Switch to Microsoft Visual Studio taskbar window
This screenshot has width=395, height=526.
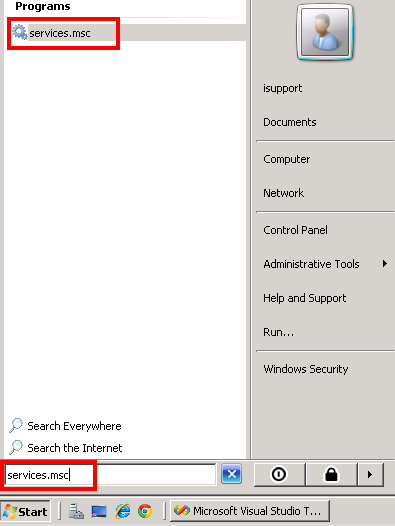click(250, 511)
